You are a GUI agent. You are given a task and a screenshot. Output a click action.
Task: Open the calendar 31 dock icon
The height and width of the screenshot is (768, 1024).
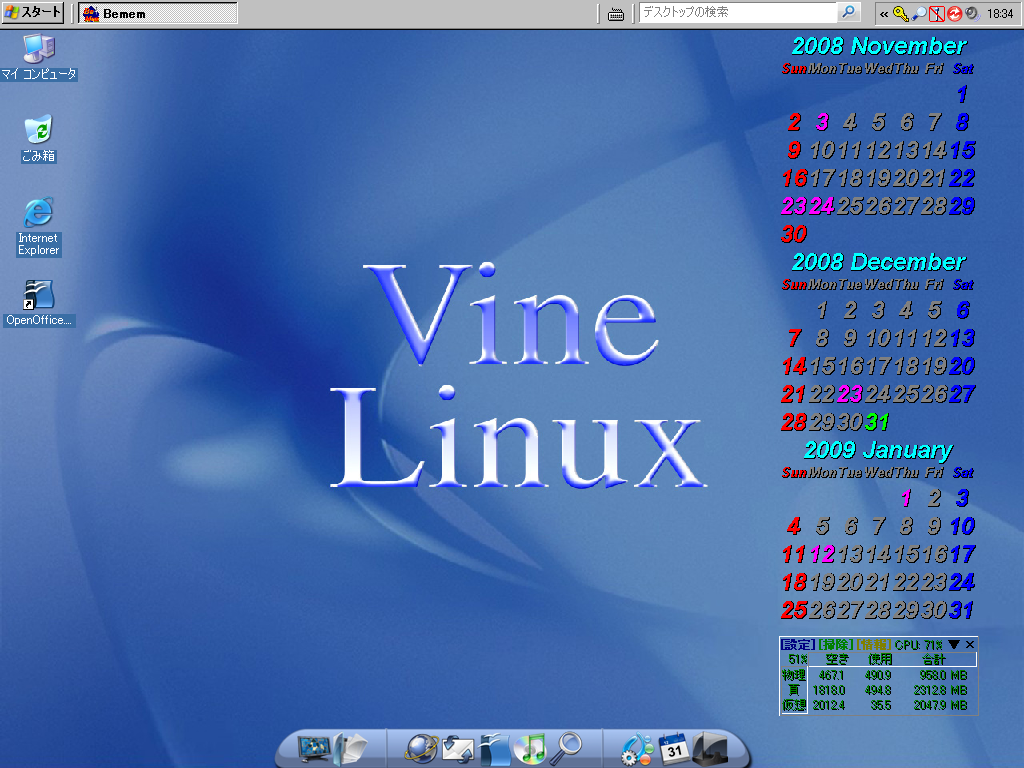pos(674,748)
